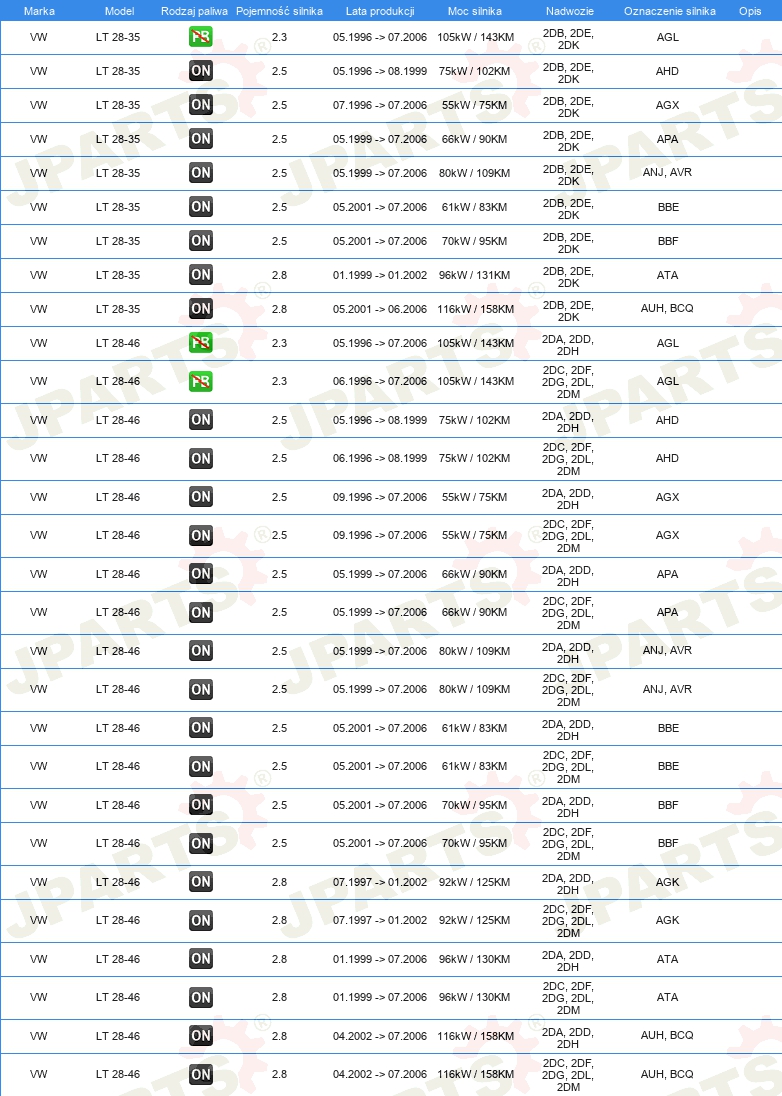The height and width of the screenshot is (1096, 782).
Task: Select ON diesel icon in LT 28-35 BBE row
Action: click(201, 207)
